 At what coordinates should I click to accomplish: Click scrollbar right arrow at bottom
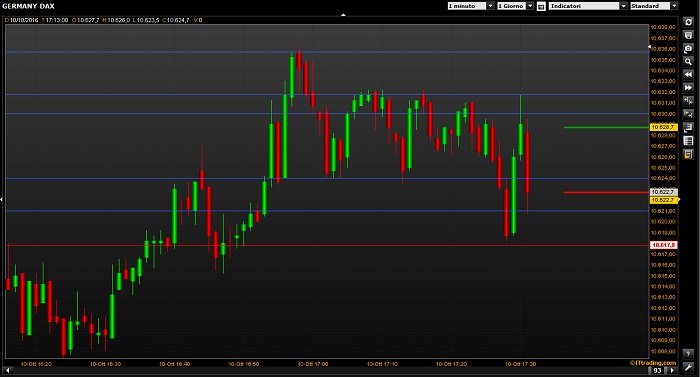click(x=672, y=370)
